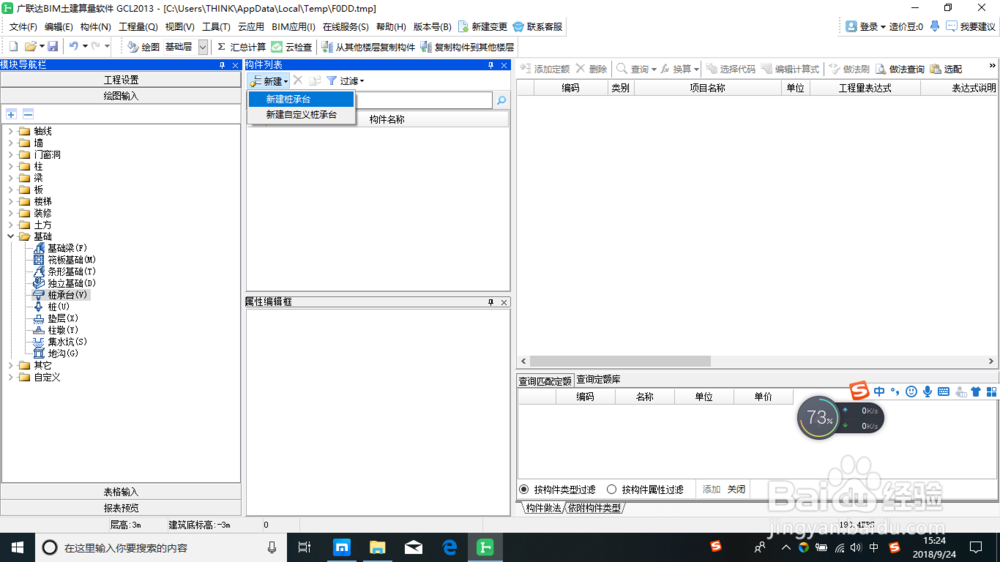Open the BIM应用(I) menu
1000x562 pixels.
coord(293,27)
